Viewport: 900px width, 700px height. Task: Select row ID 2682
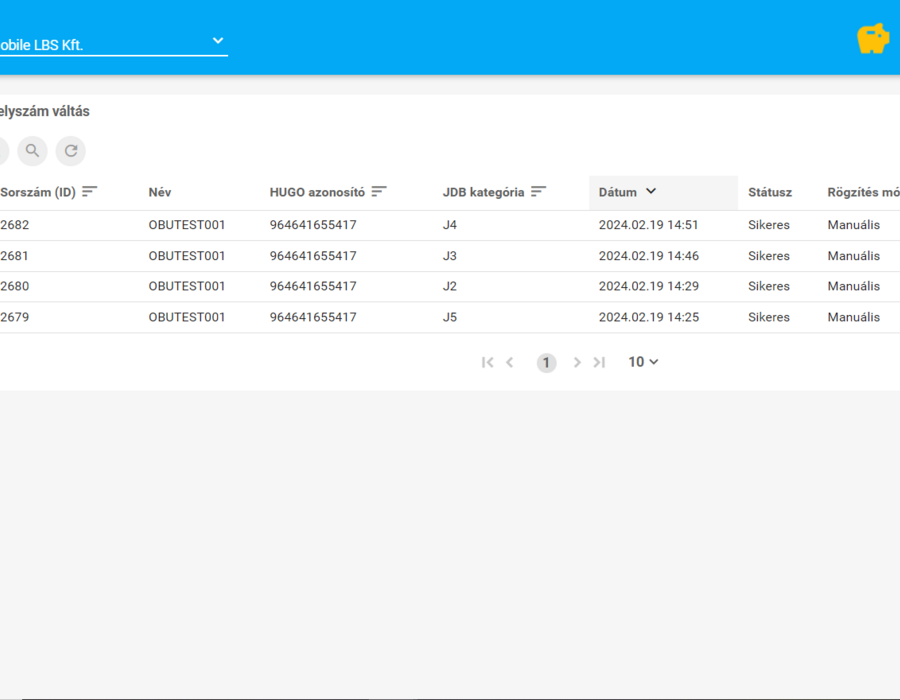click(x=14, y=225)
